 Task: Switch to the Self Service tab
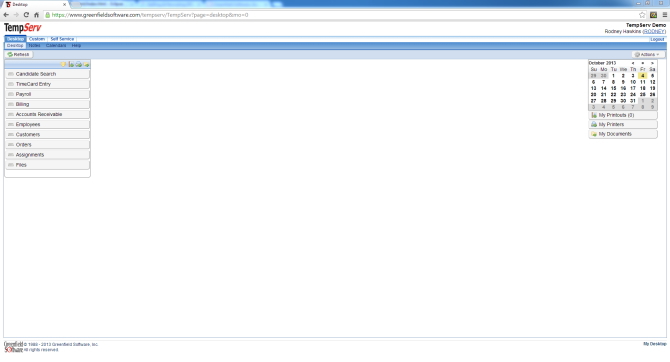point(62,39)
